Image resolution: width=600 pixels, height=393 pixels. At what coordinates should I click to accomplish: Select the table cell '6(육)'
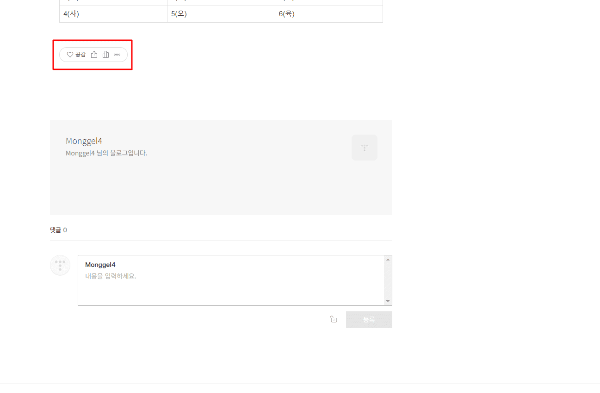pos(329,14)
